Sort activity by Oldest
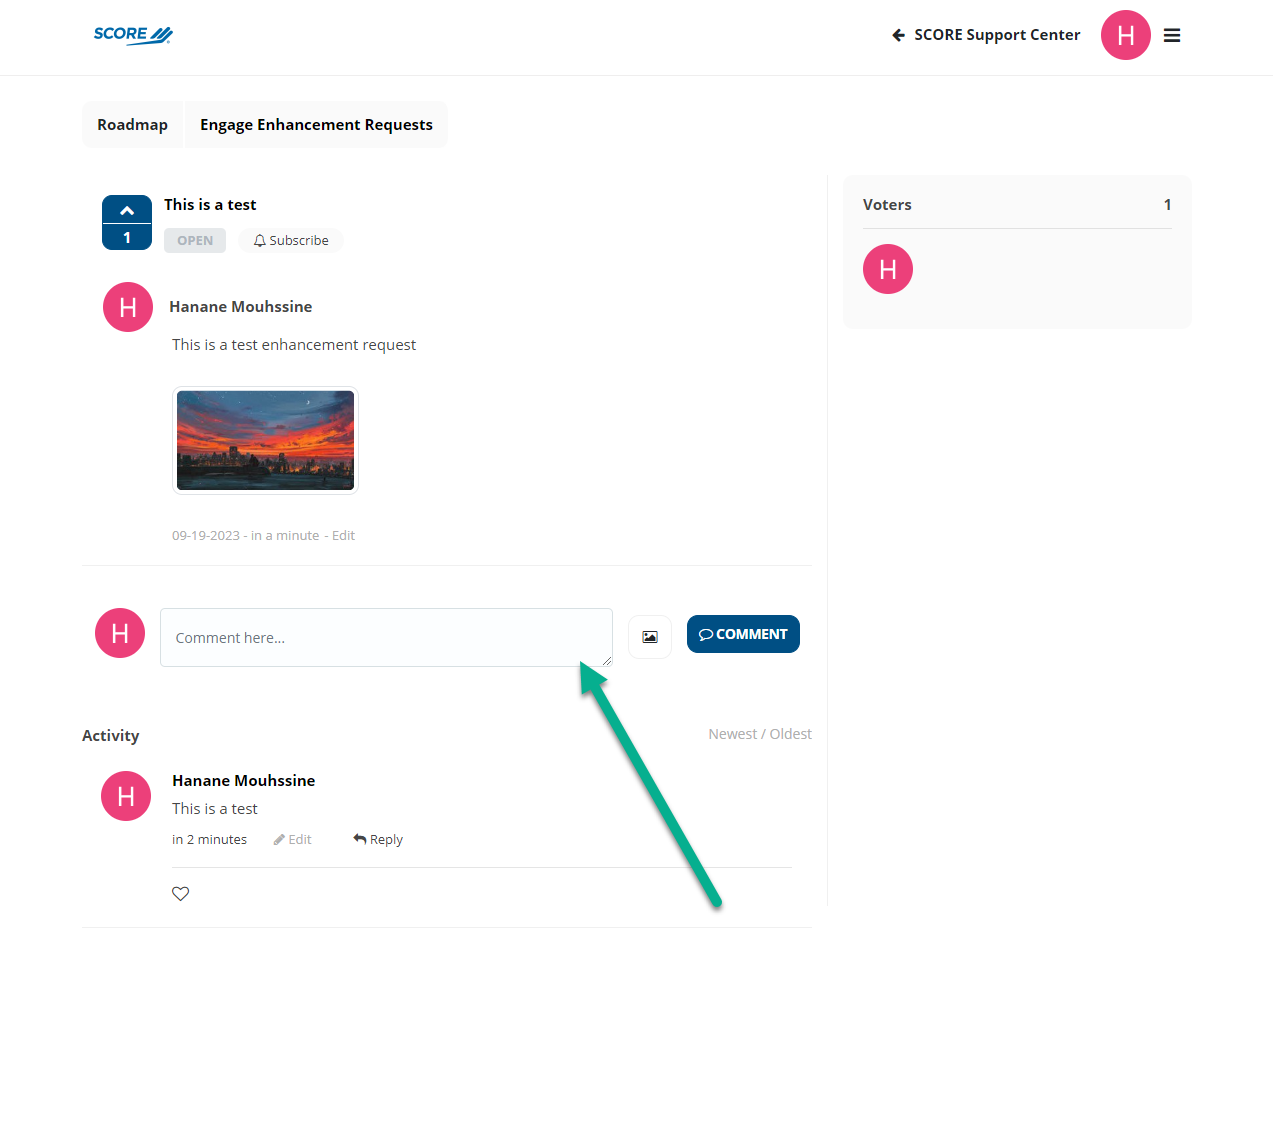 (791, 734)
